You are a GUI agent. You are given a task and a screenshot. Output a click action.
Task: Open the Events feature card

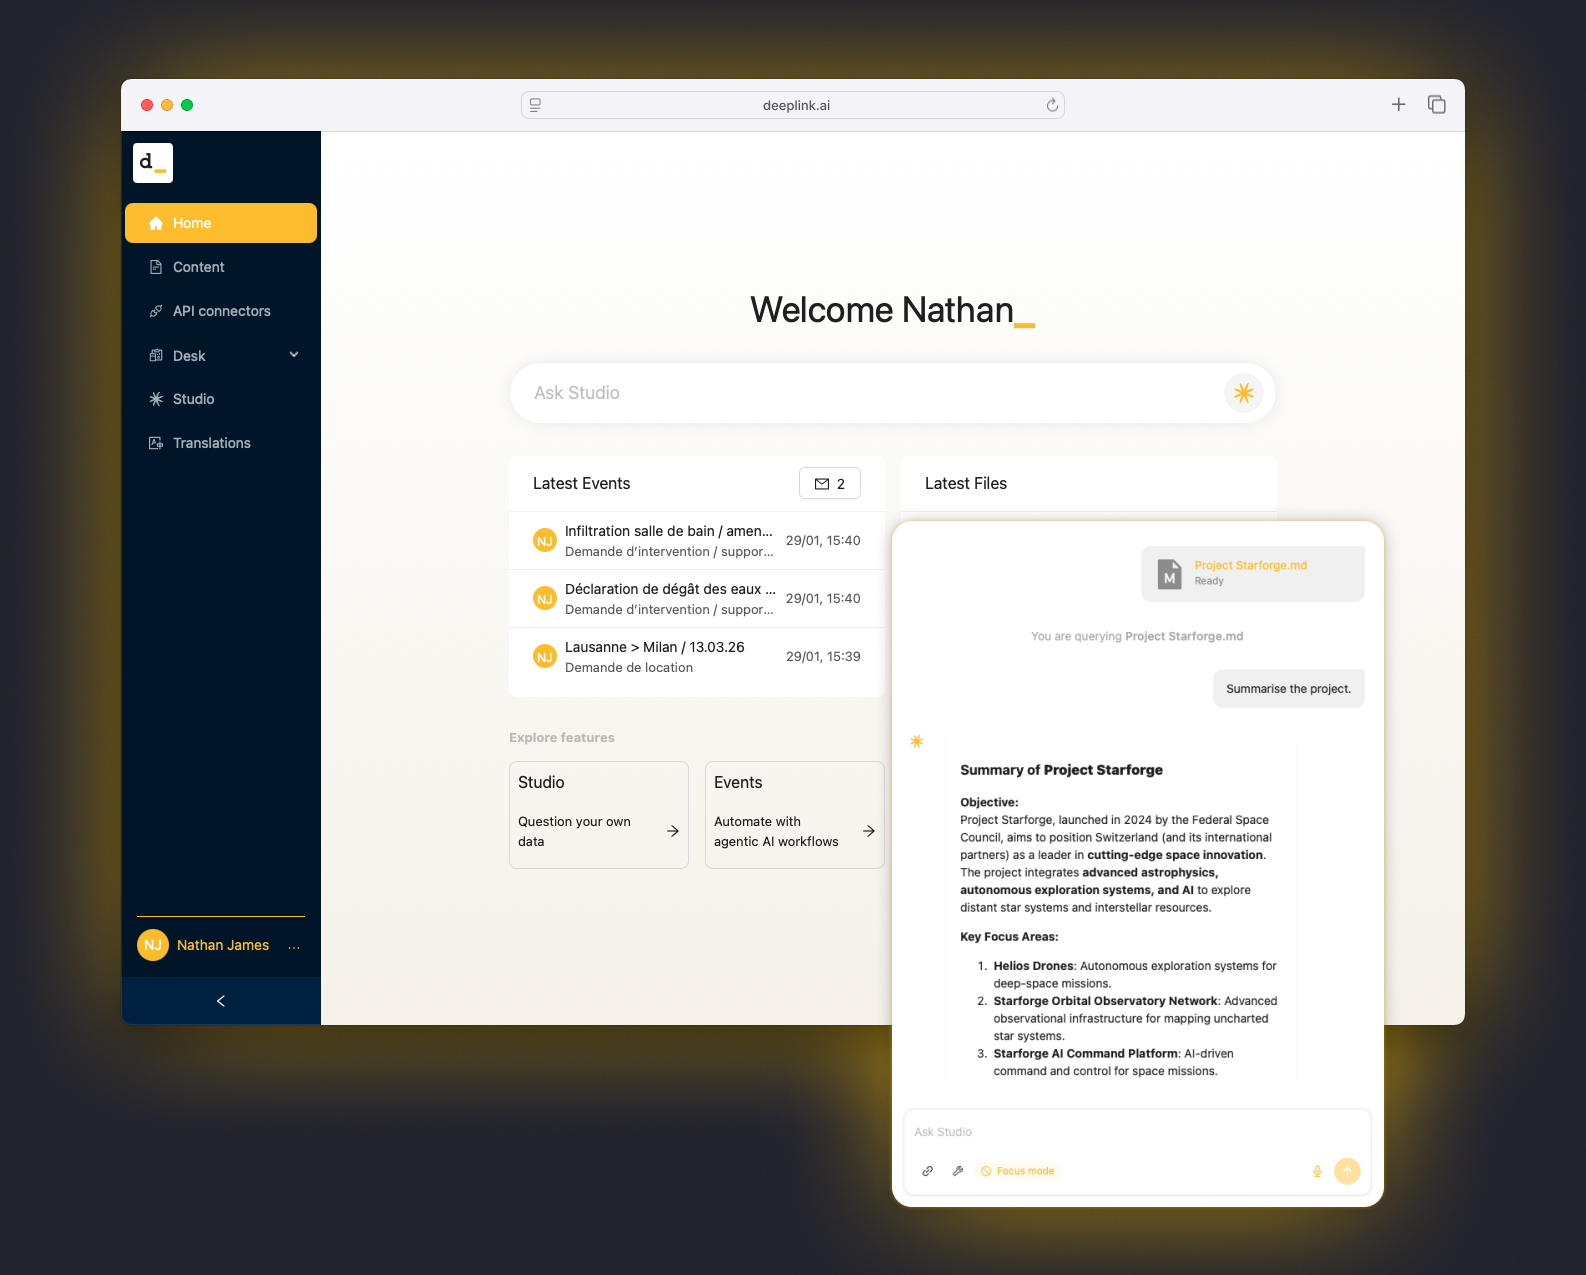pos(794,815)
